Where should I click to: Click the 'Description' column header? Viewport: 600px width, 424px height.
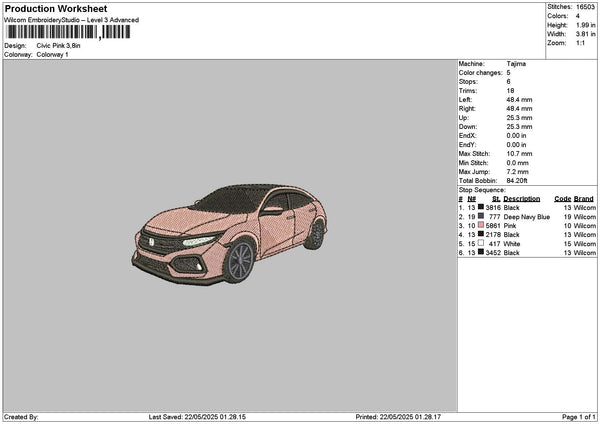point(522,199)
